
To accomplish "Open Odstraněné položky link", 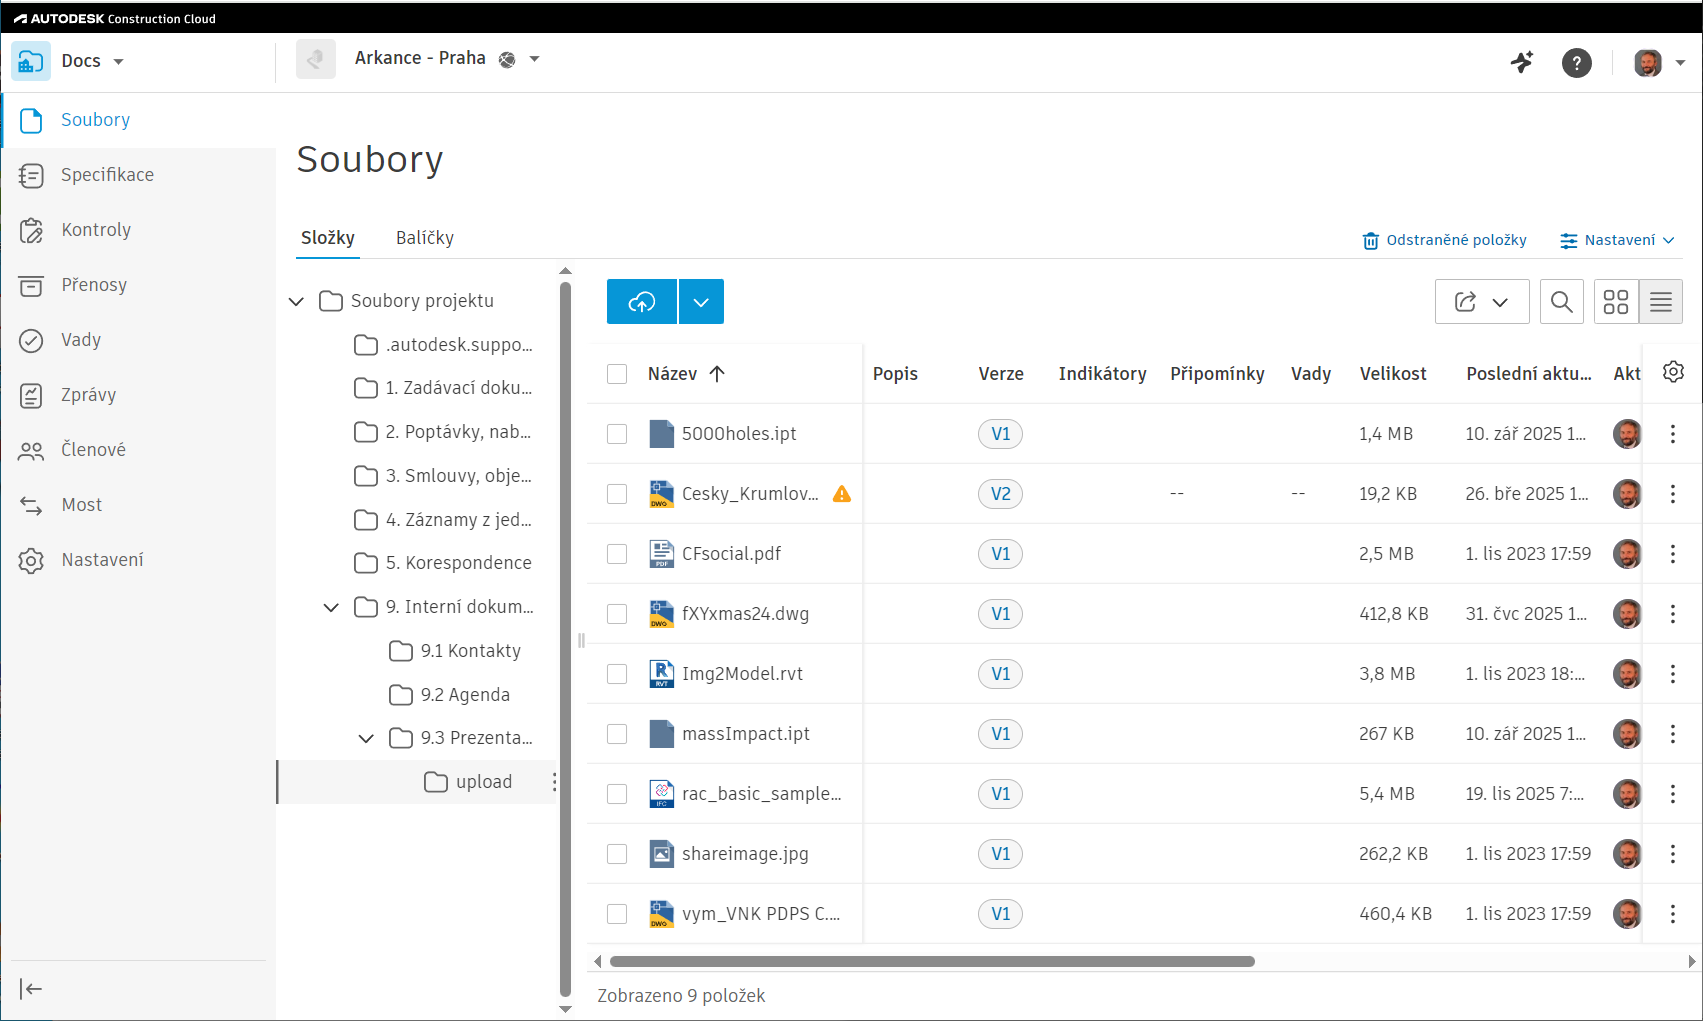I will point(1444,240).
